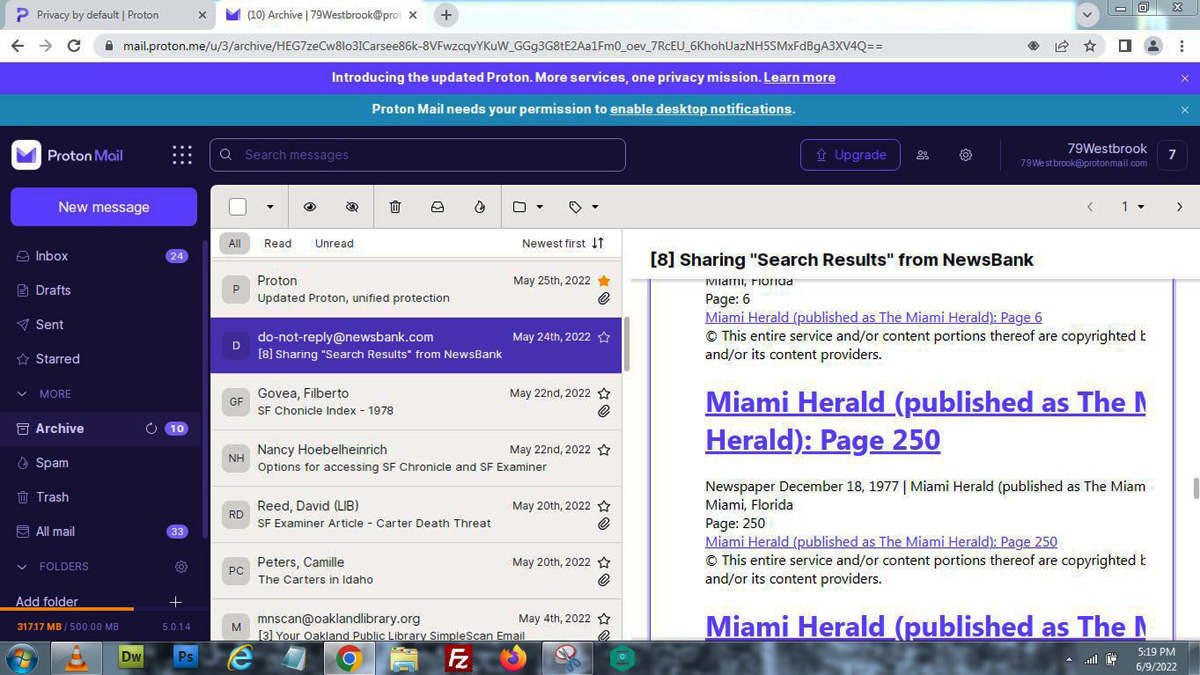Click the Proton Mail logo

(x=68, y=155)
